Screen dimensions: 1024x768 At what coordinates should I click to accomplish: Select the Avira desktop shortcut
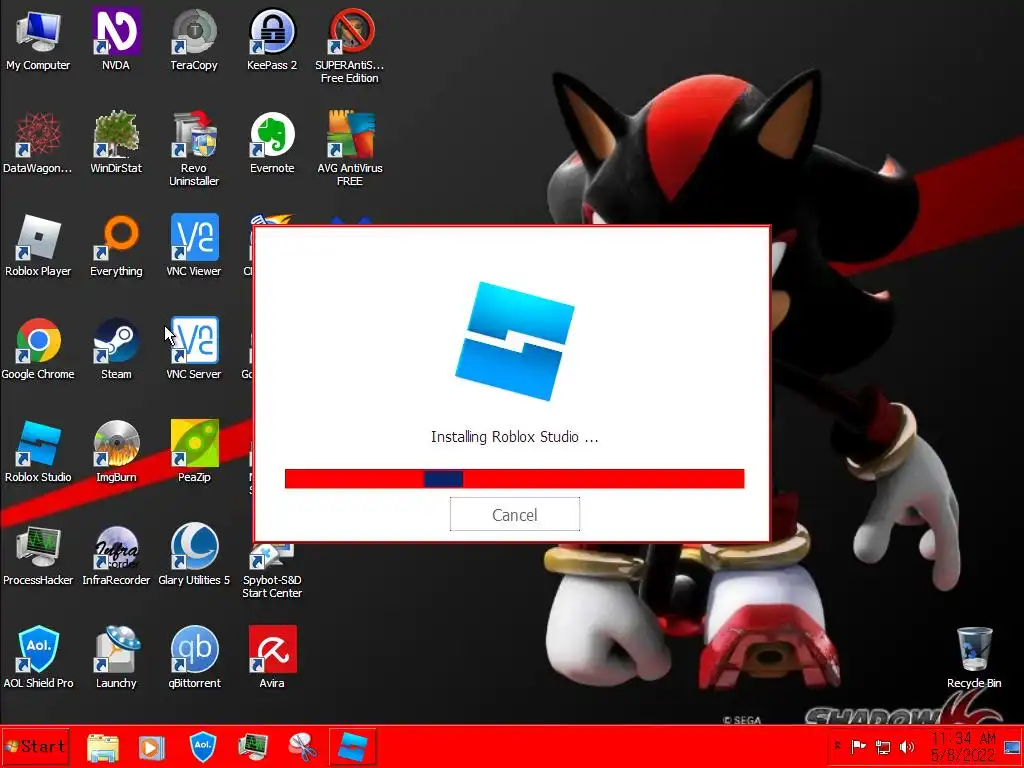(x=272, y=658)
